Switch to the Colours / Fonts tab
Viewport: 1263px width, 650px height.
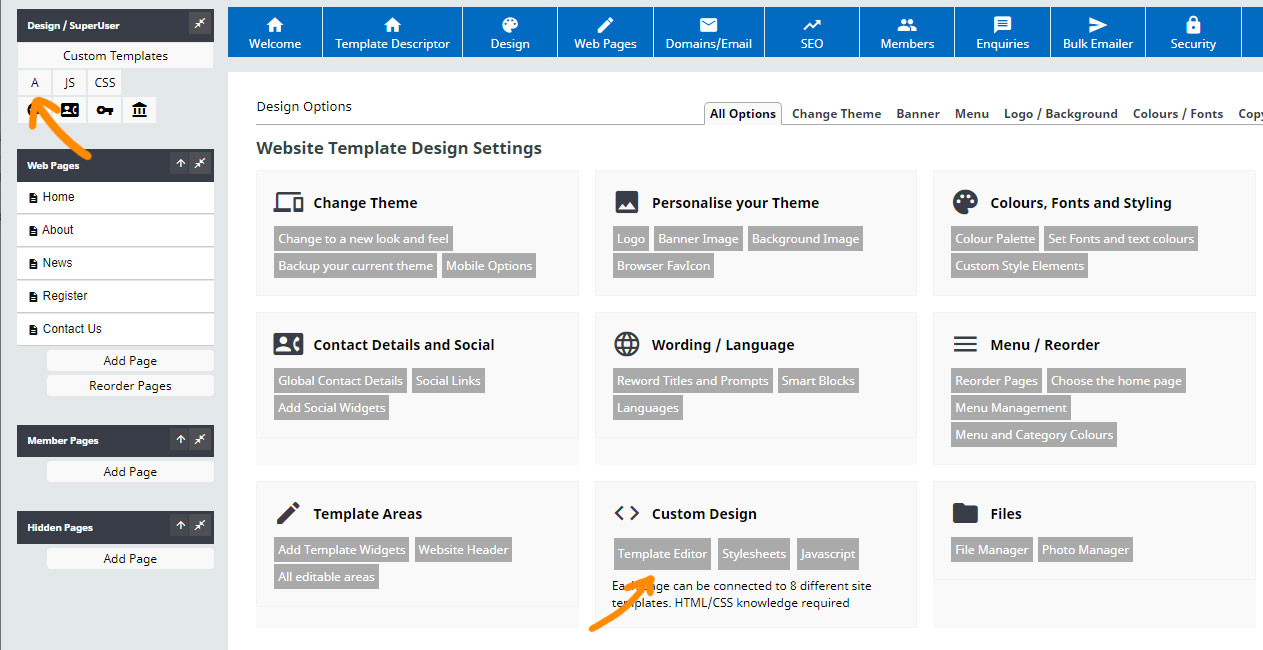pos(1177,114)
